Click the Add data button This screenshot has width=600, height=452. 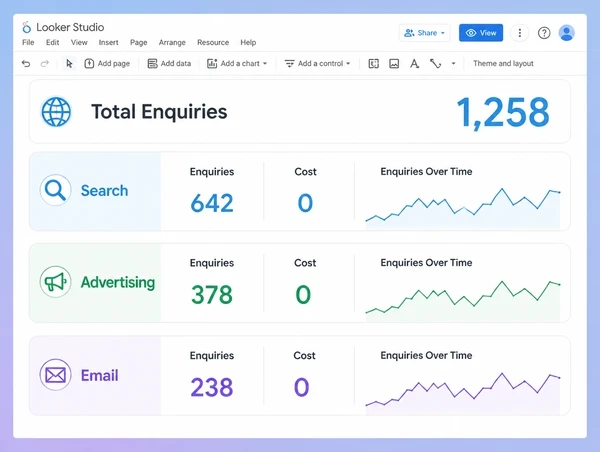[169, 64]
